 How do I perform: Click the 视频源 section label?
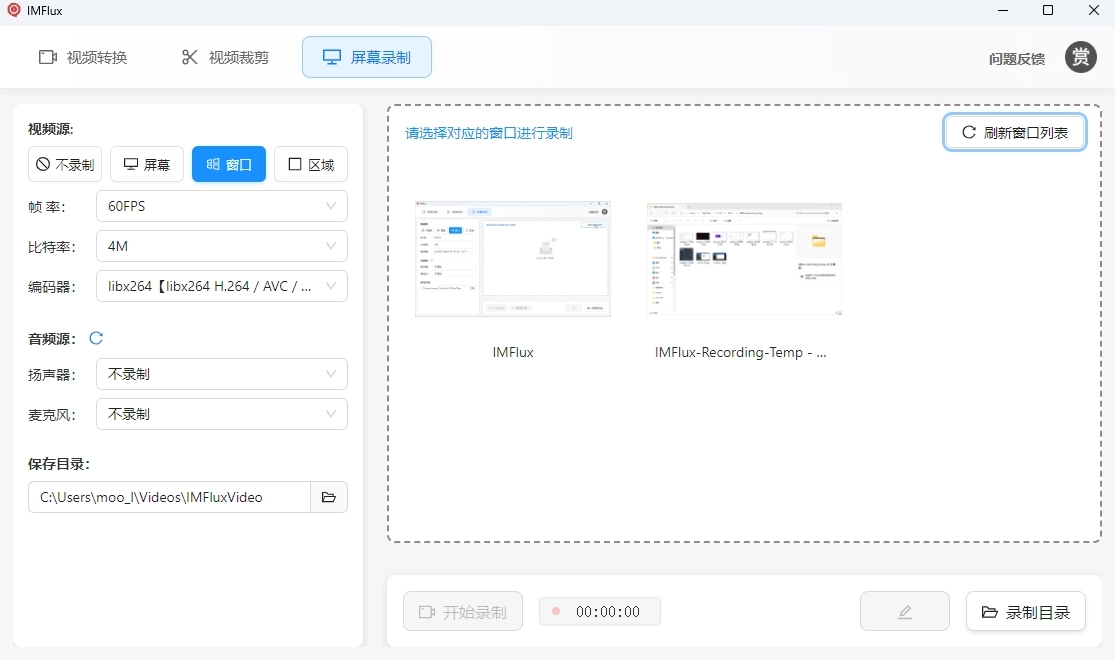[50, 129]
